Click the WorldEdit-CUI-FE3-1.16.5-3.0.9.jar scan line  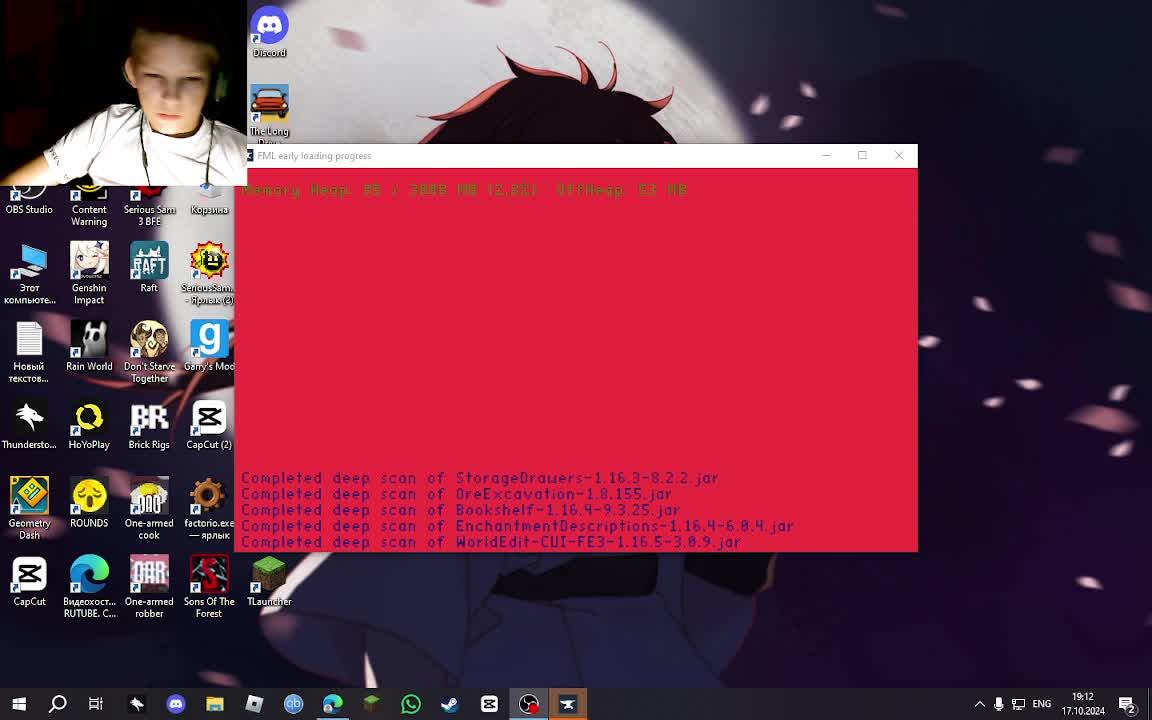pyautogui.click(x=491, y=542)
